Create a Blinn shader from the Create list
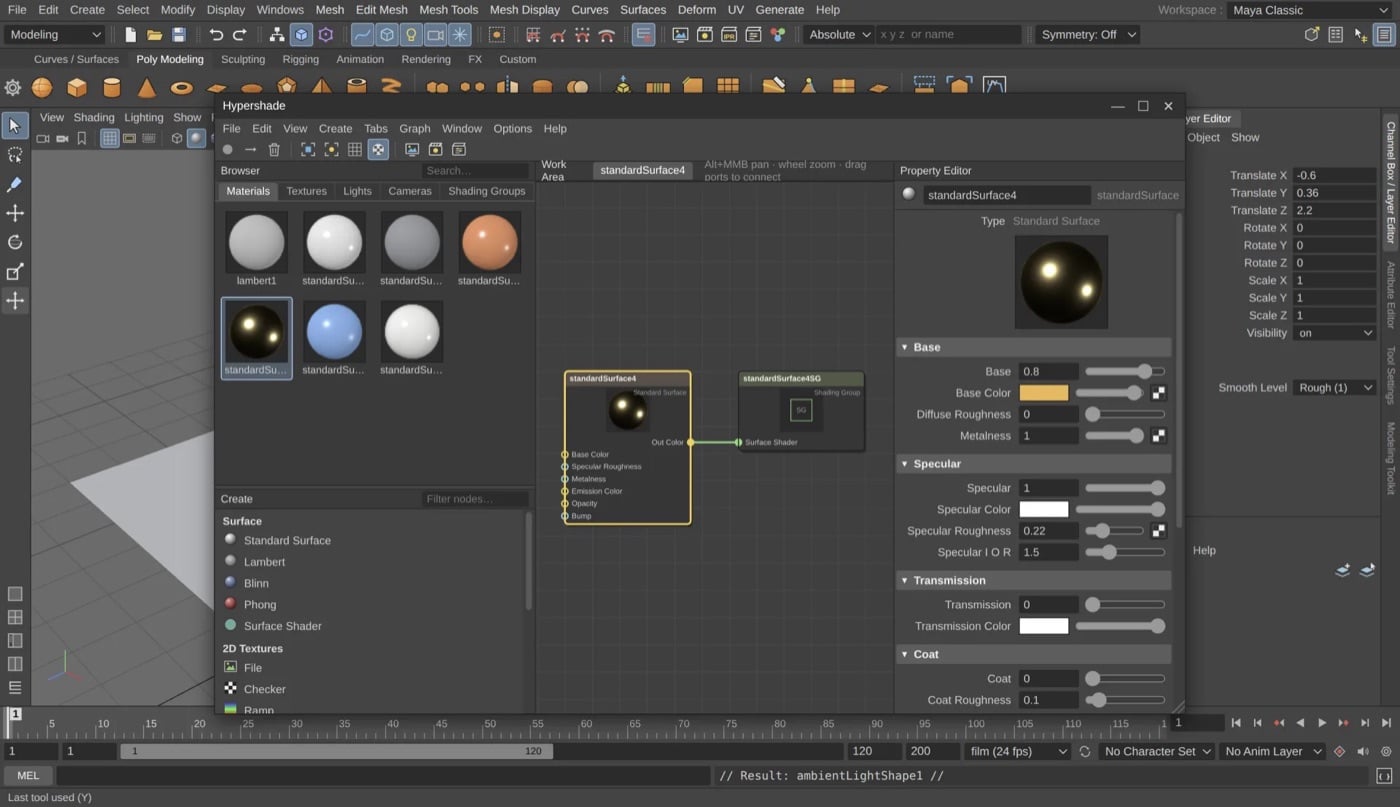1400x807 pixels. [x=256, y=583]
